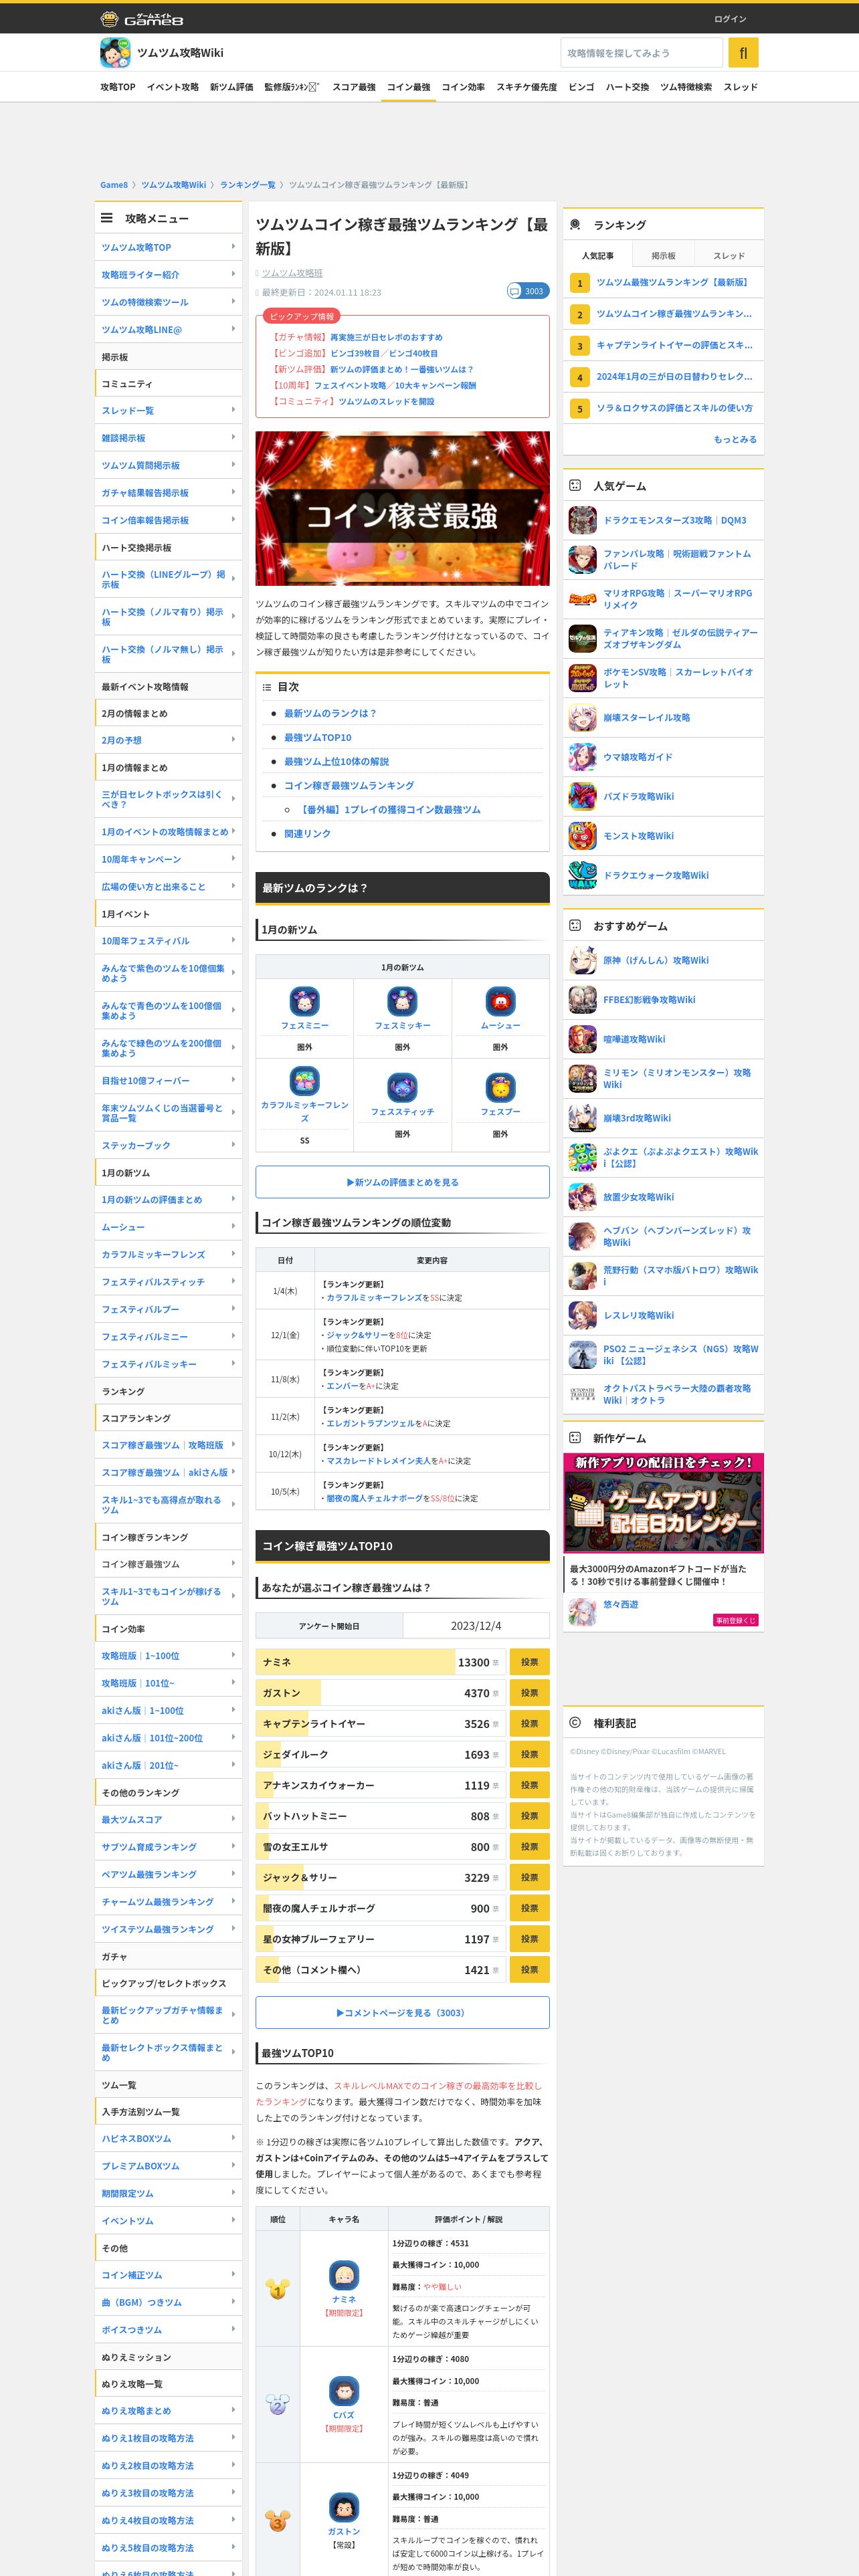Click the ドラクエモンスターズ3 game icon
The image size is (859, 2576).
point(582,520)
